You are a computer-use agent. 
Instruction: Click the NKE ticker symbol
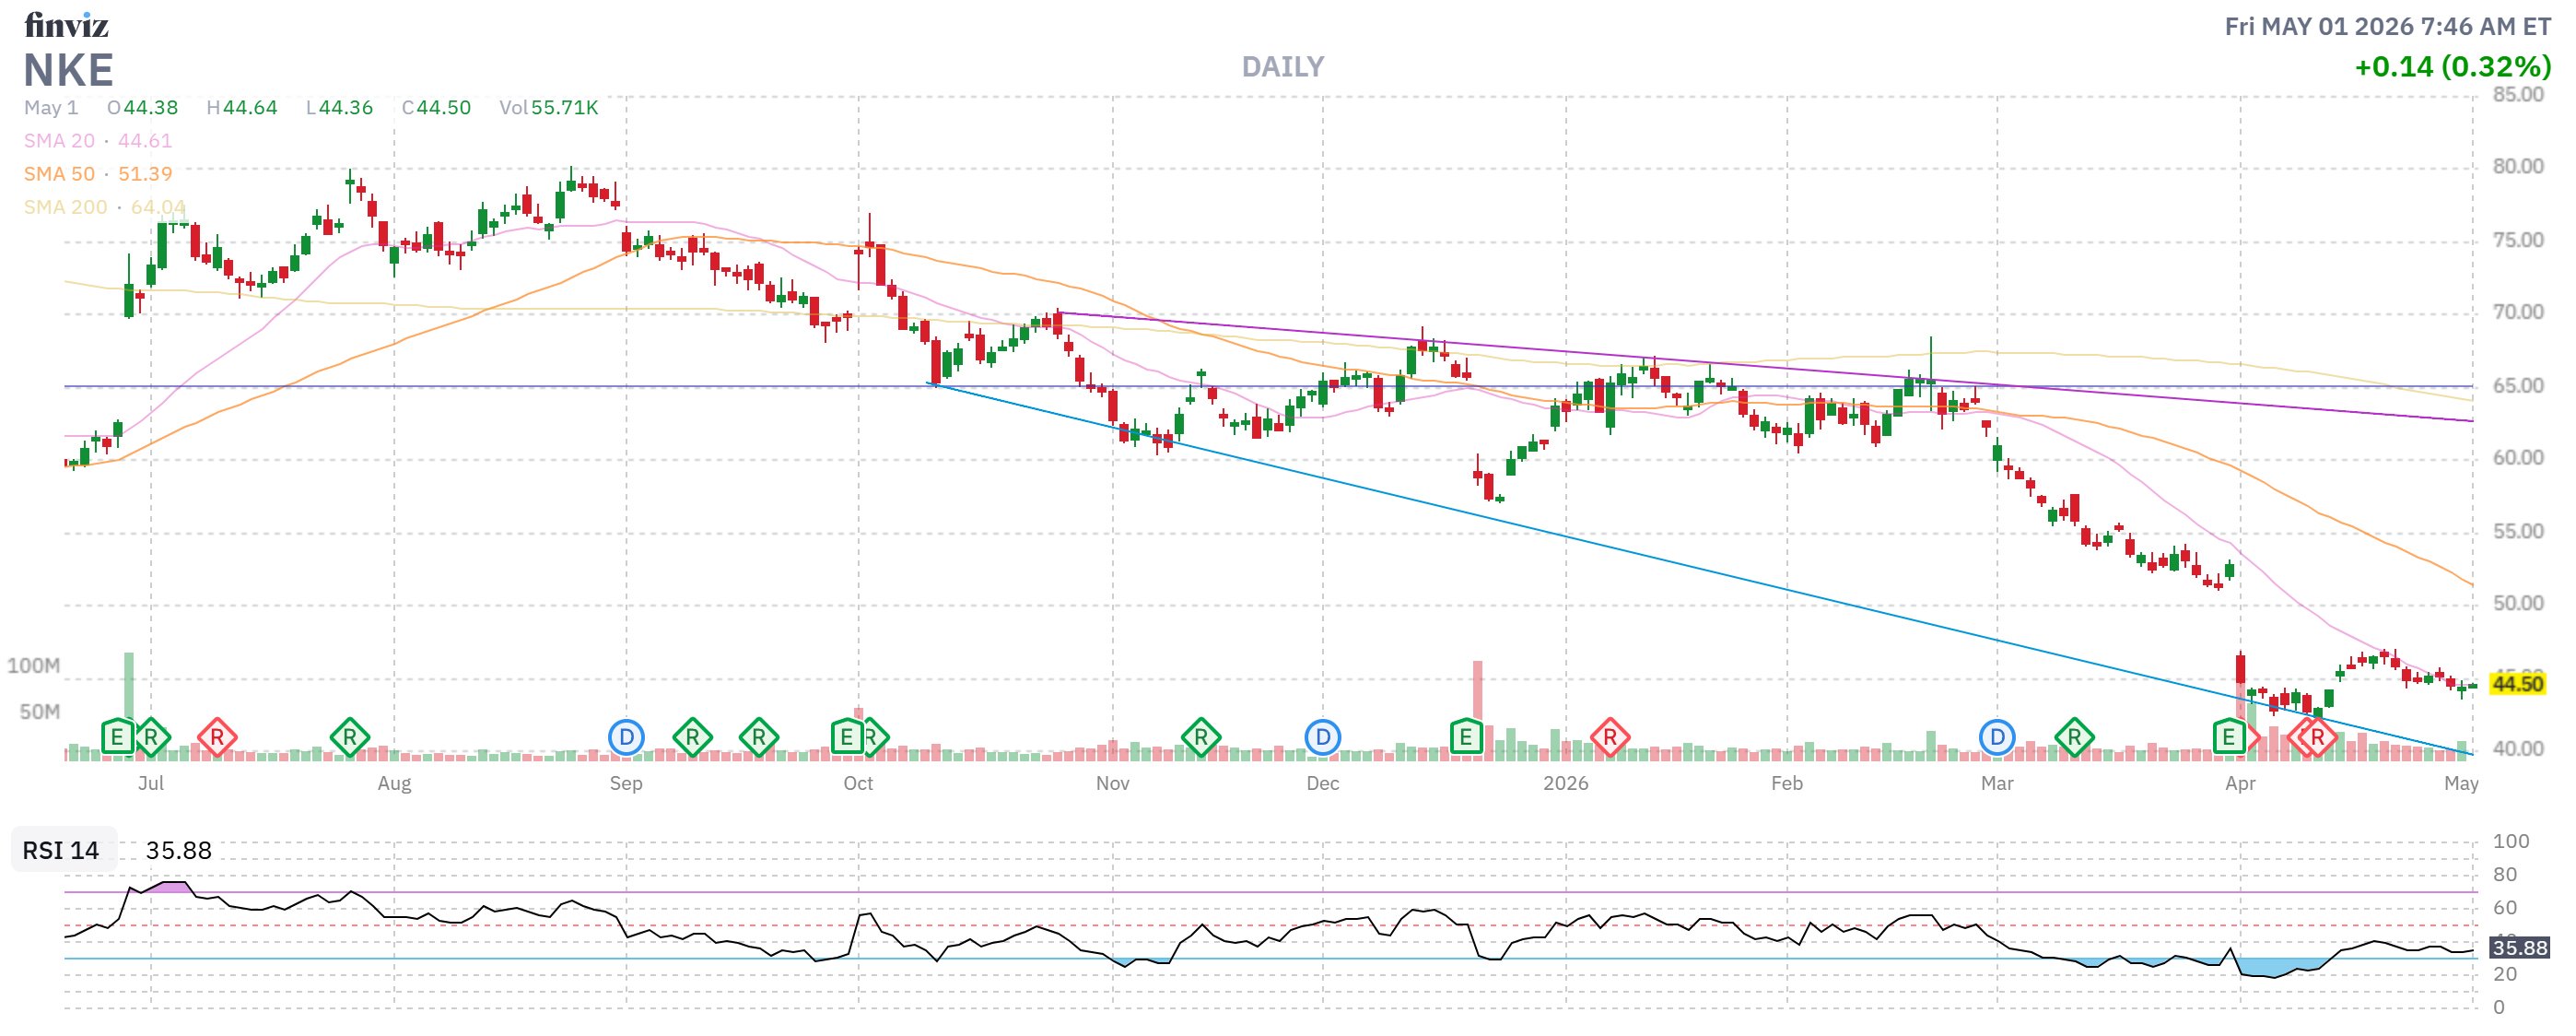coord(69,70)
